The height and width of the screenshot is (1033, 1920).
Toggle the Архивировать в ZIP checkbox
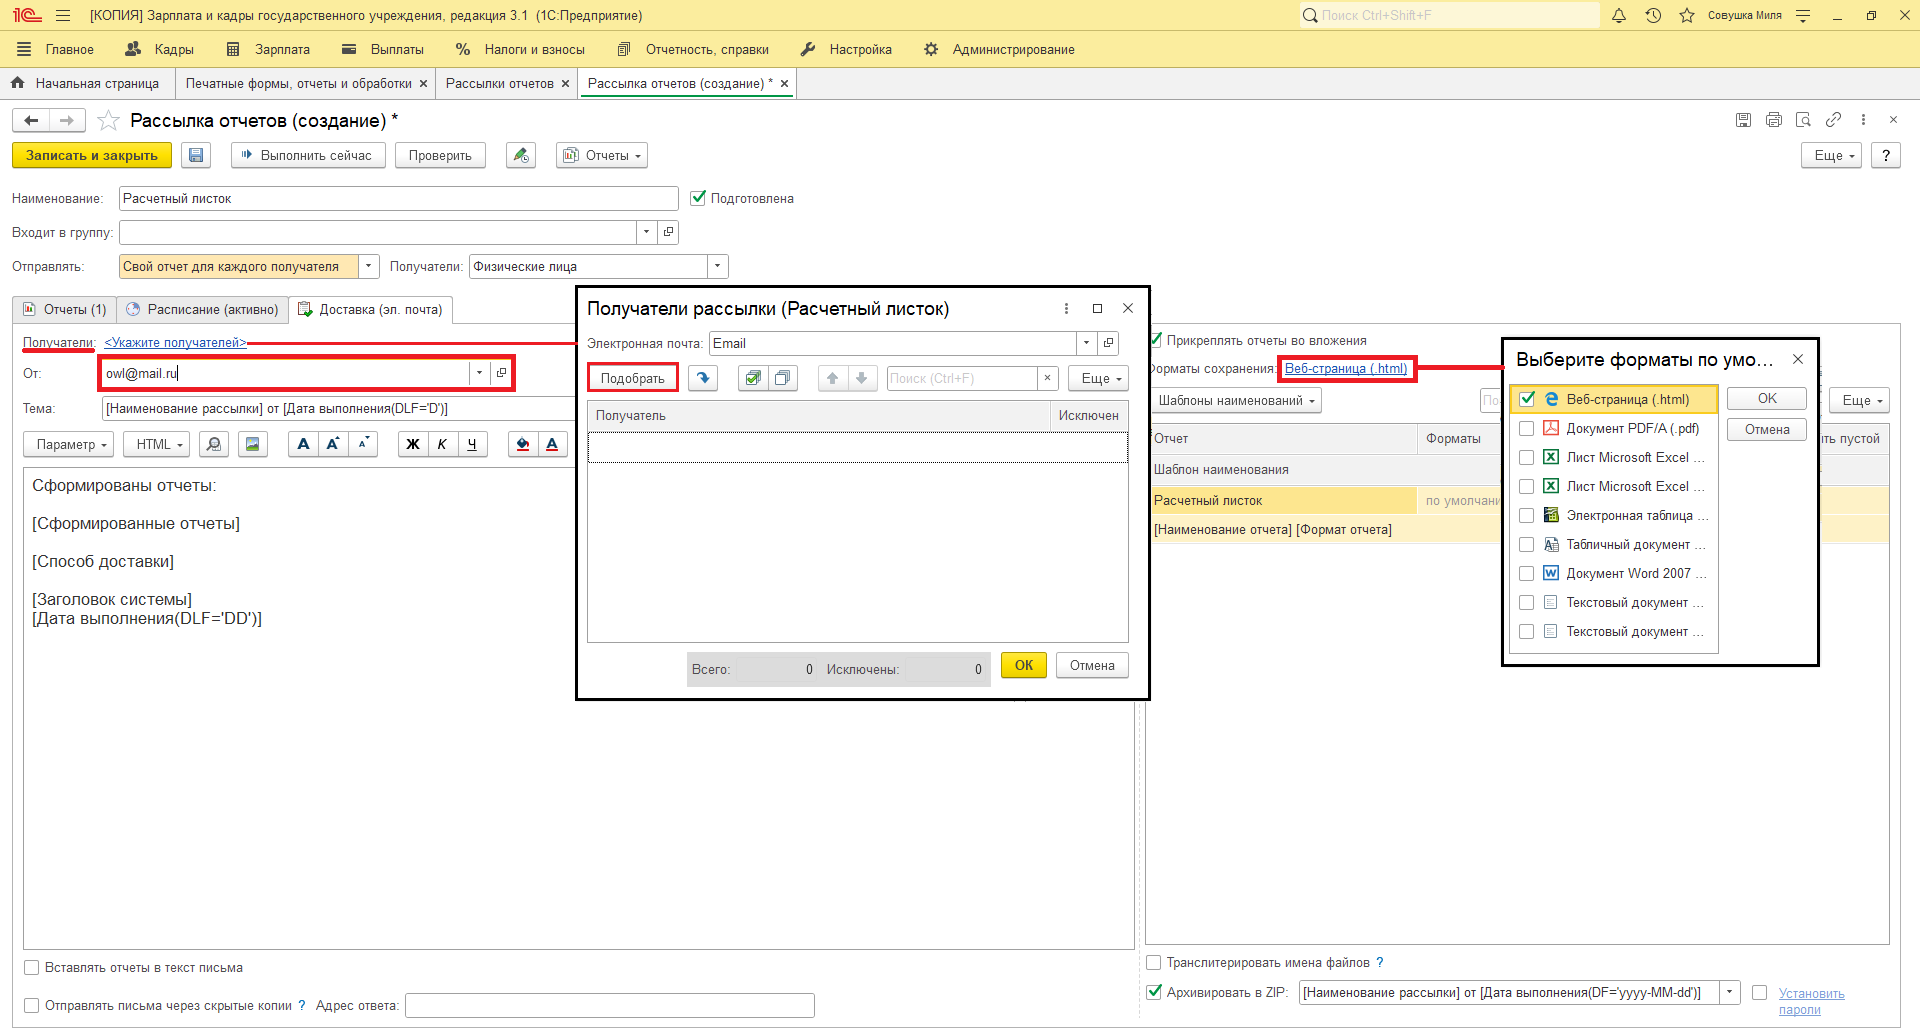(1153, 992)
